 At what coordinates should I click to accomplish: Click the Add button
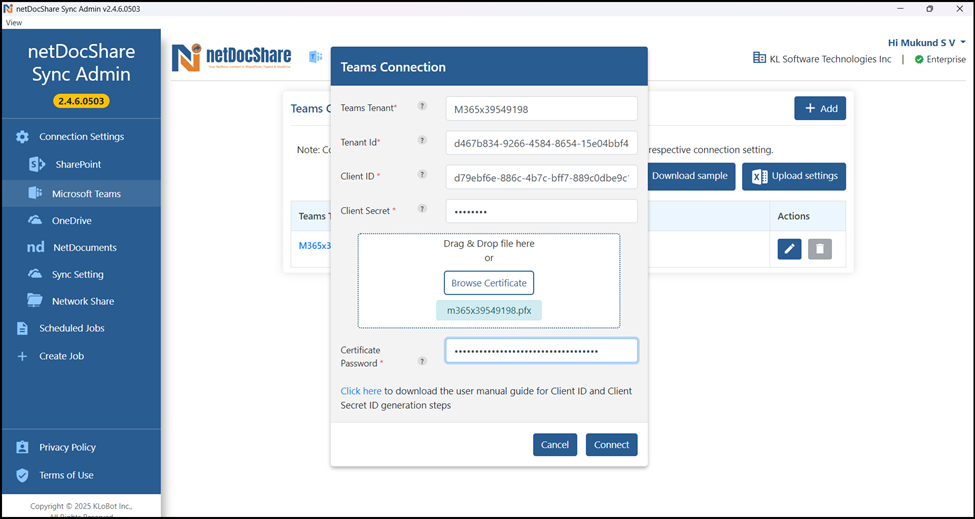(x=820, y=108)
